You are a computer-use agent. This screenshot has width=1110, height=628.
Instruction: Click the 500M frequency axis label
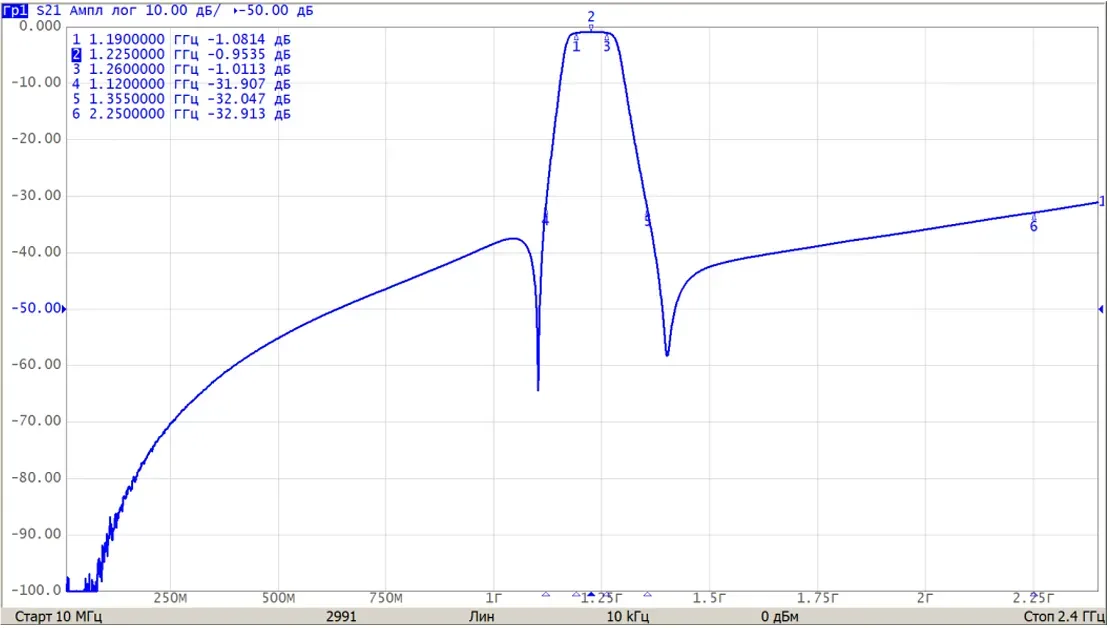click(279, 599)
